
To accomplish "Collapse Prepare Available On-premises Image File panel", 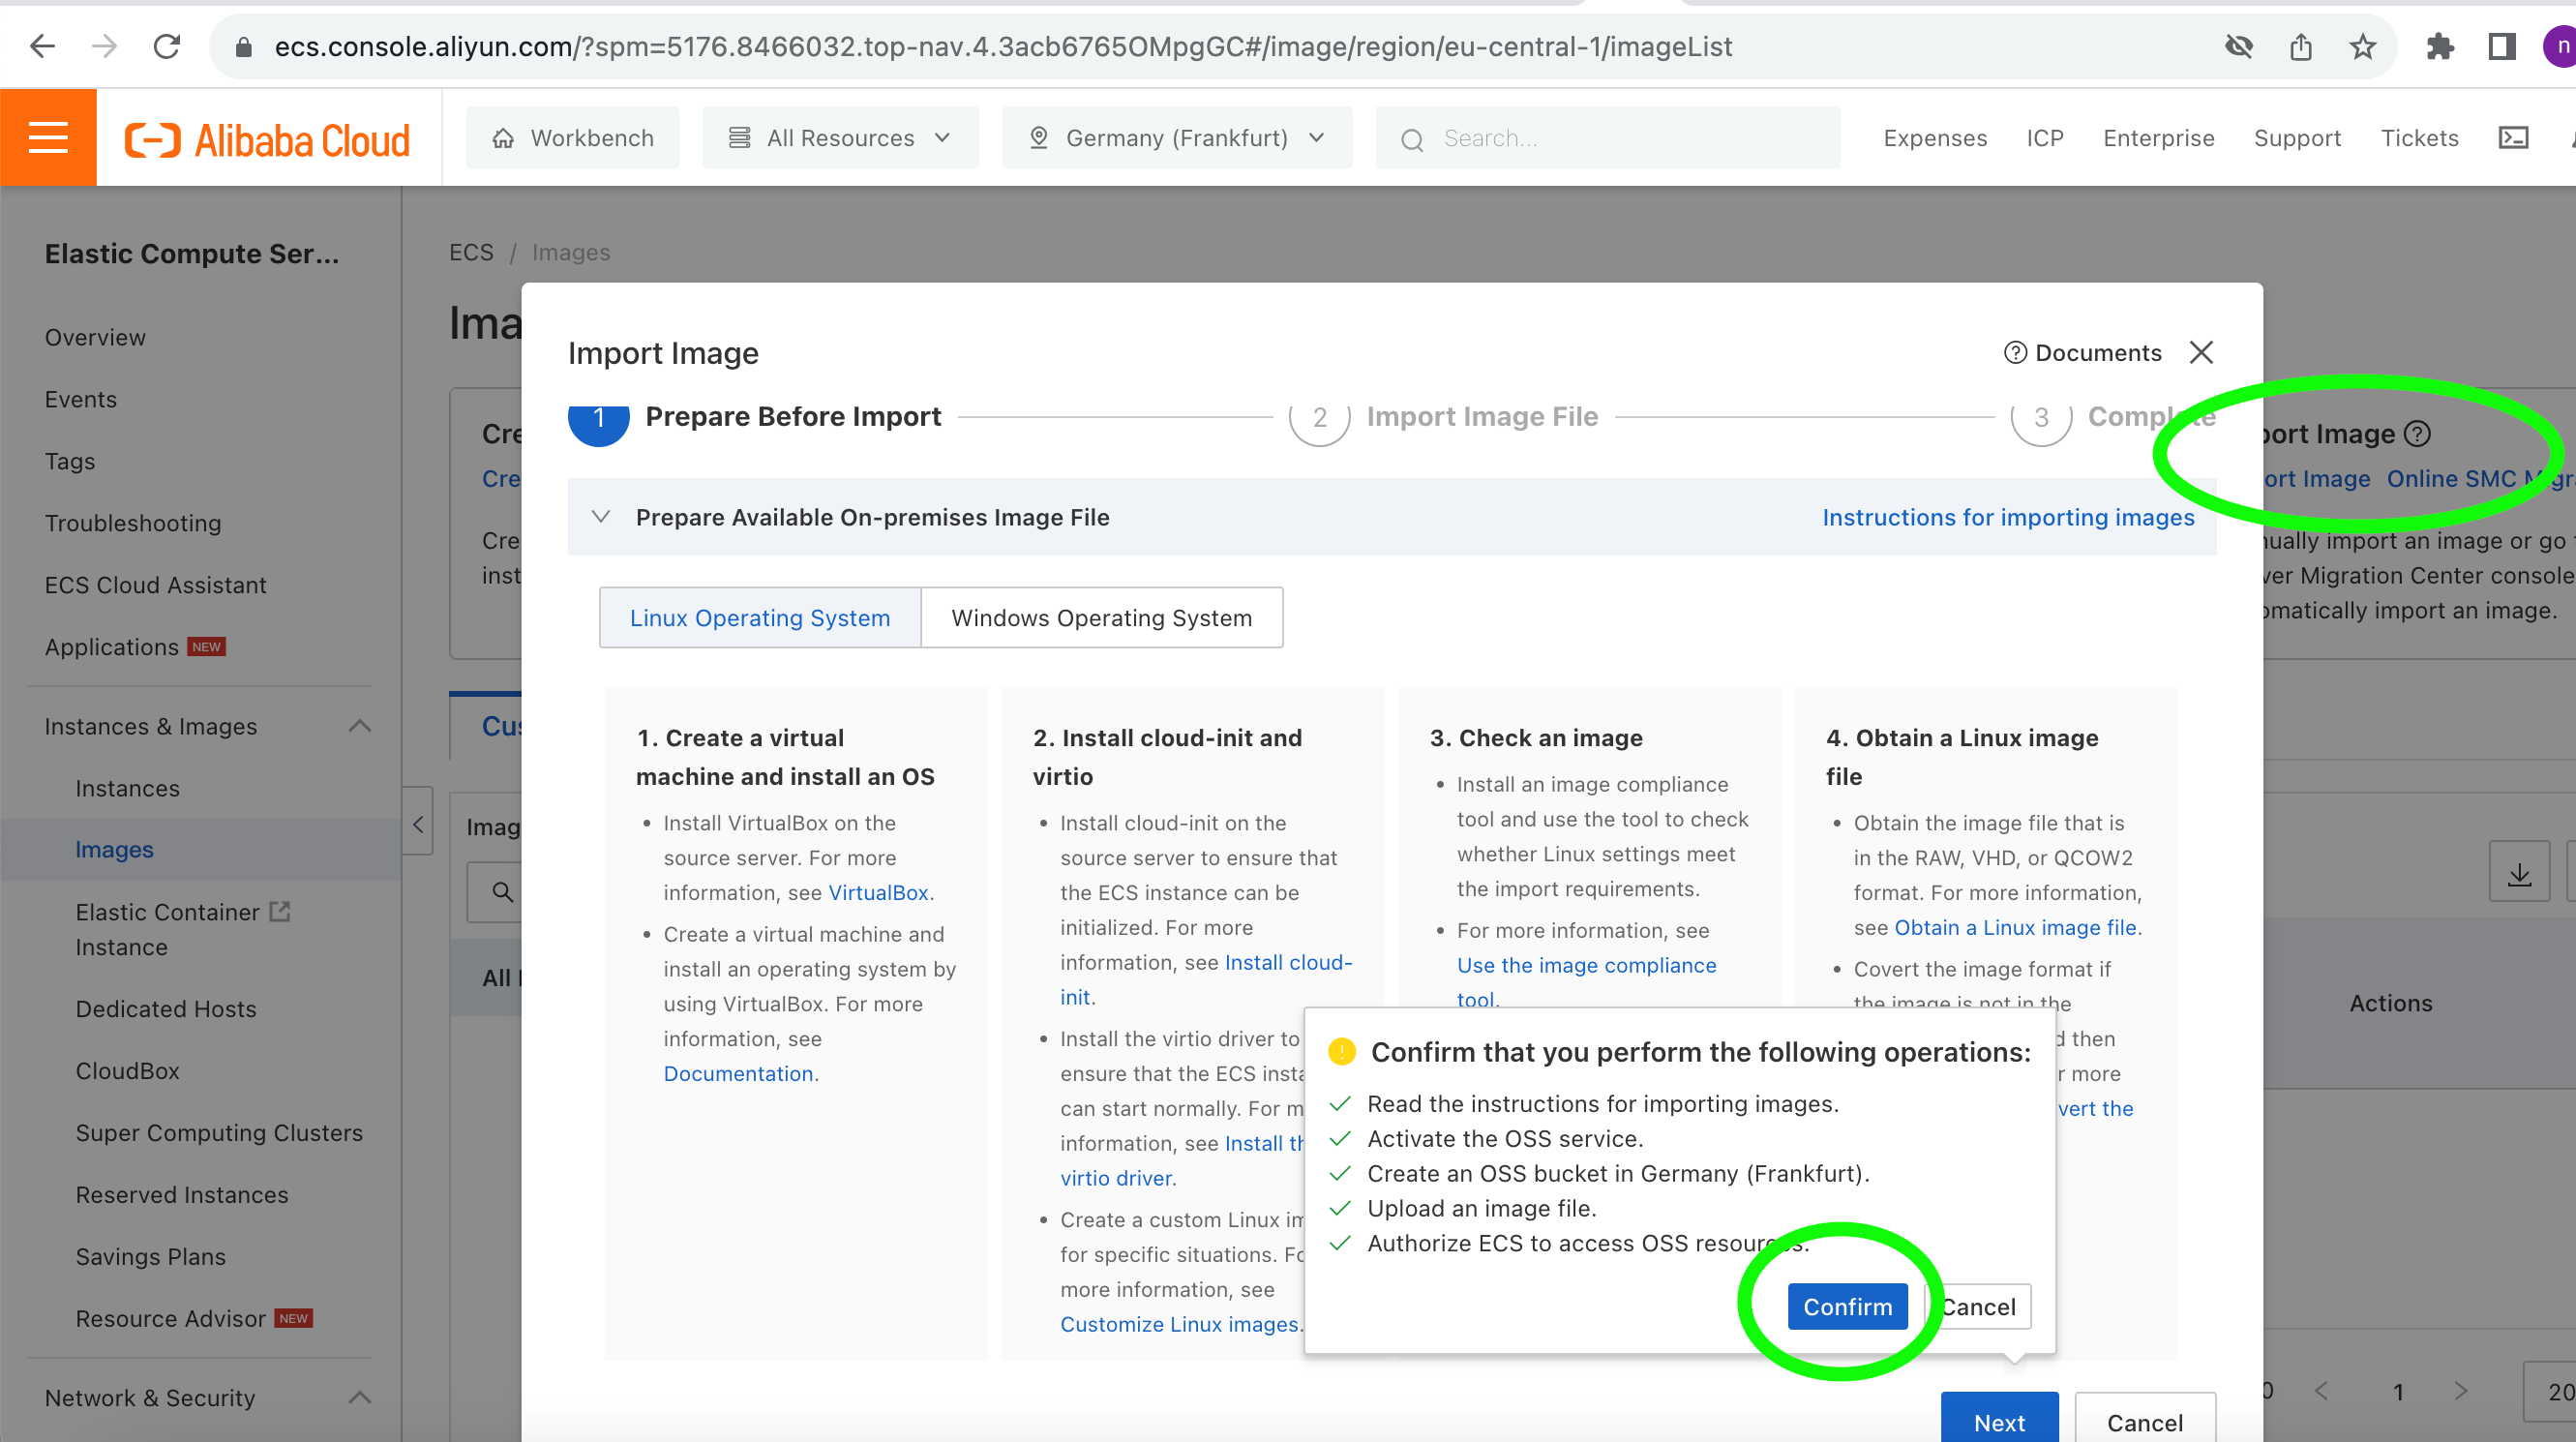I will click(601, 517).
